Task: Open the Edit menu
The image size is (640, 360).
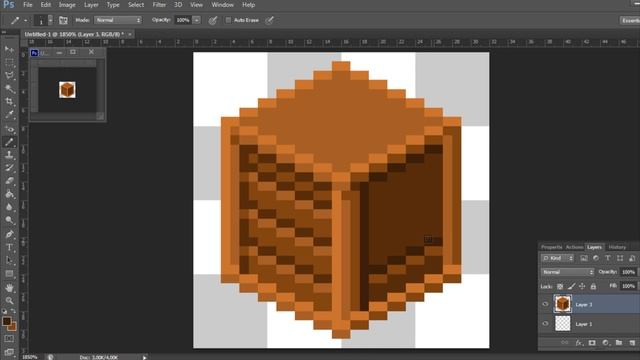Action: 46,5
